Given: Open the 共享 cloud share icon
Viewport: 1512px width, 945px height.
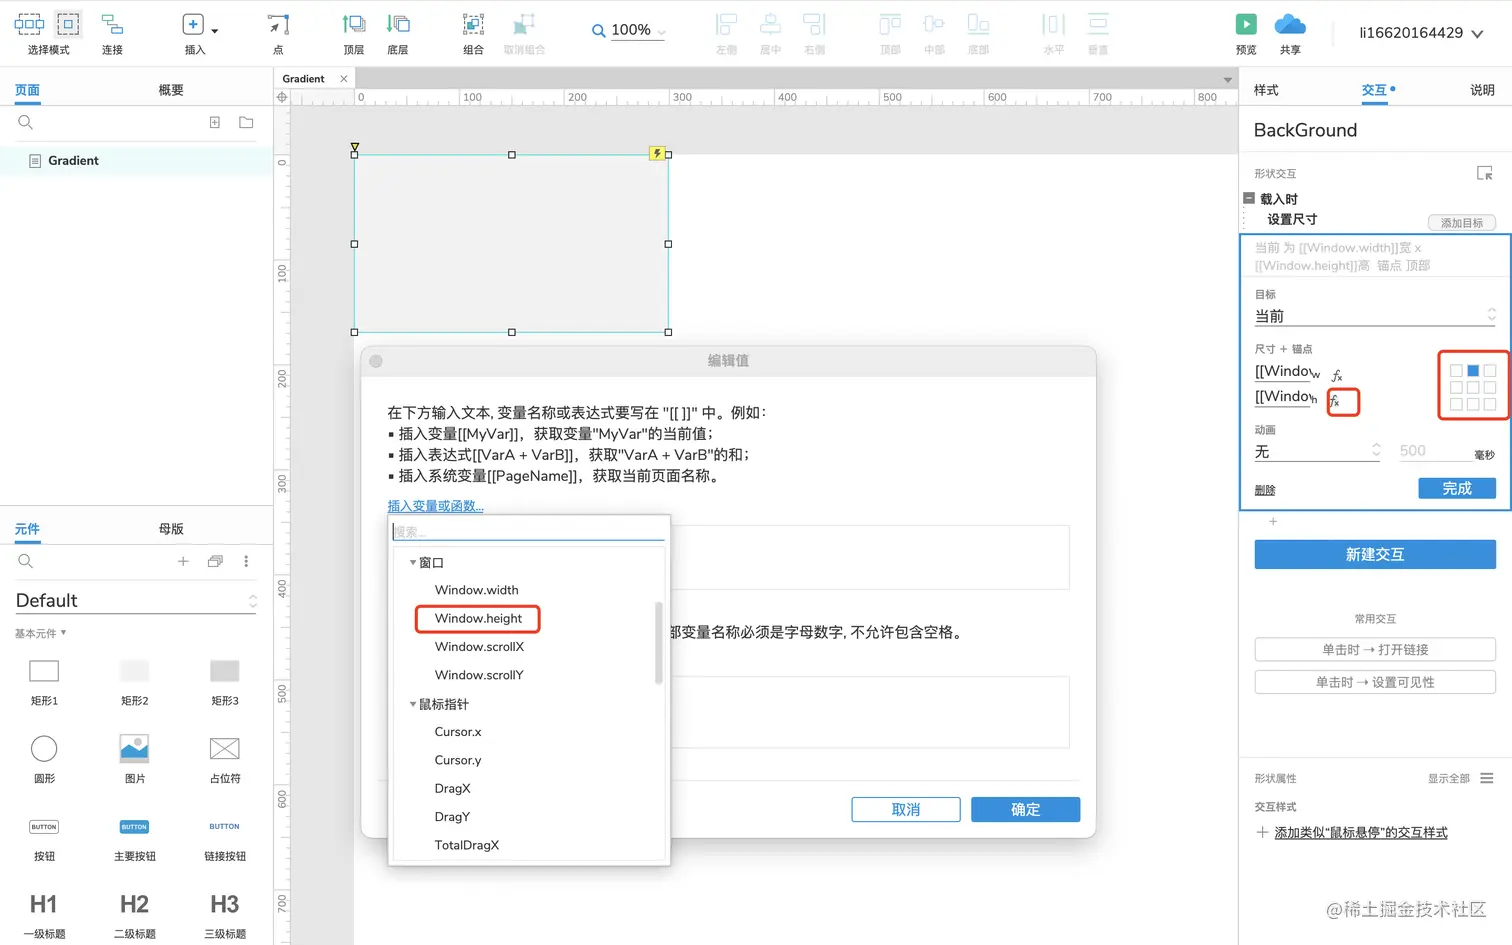Looking at the screenshot, I should click(1290, 24).
